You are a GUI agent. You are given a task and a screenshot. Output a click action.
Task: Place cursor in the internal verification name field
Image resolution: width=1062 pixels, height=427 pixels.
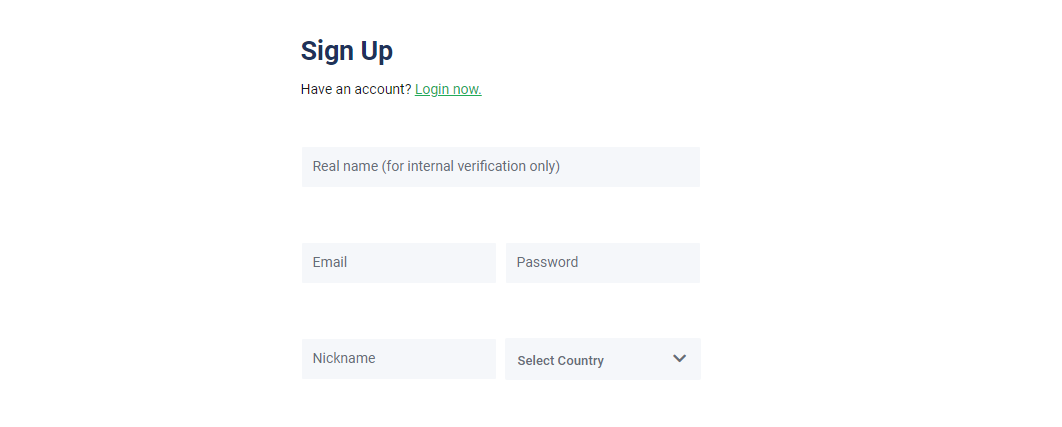click(500, 166)
